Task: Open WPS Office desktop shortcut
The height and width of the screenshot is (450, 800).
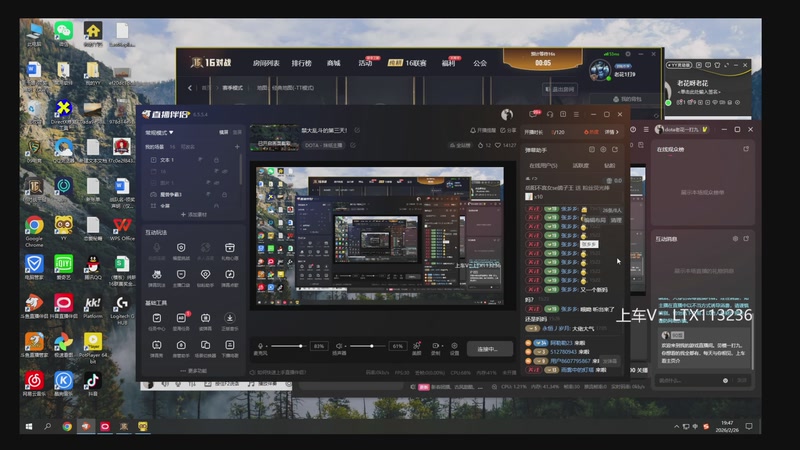Action: 122,229
